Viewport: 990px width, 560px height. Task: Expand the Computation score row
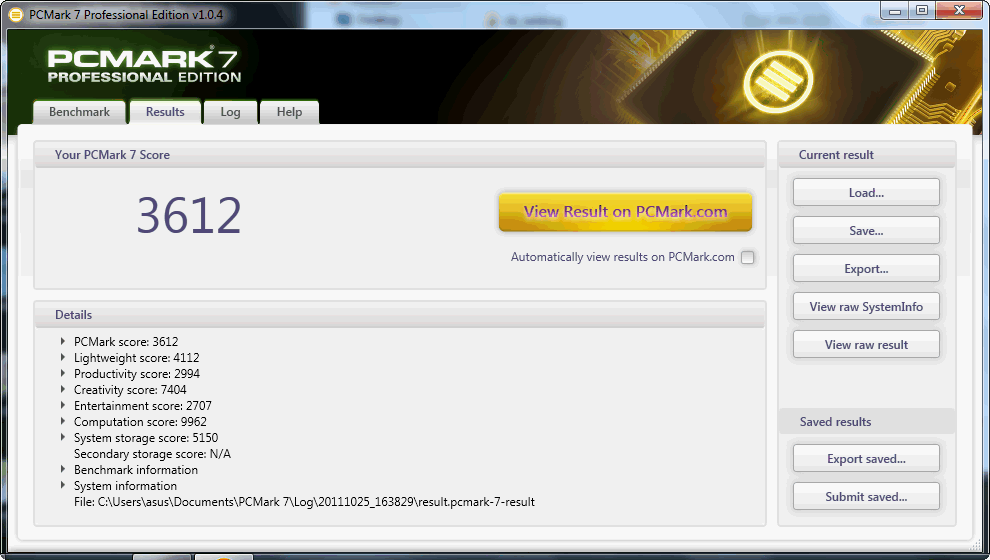tap(63, 421)
